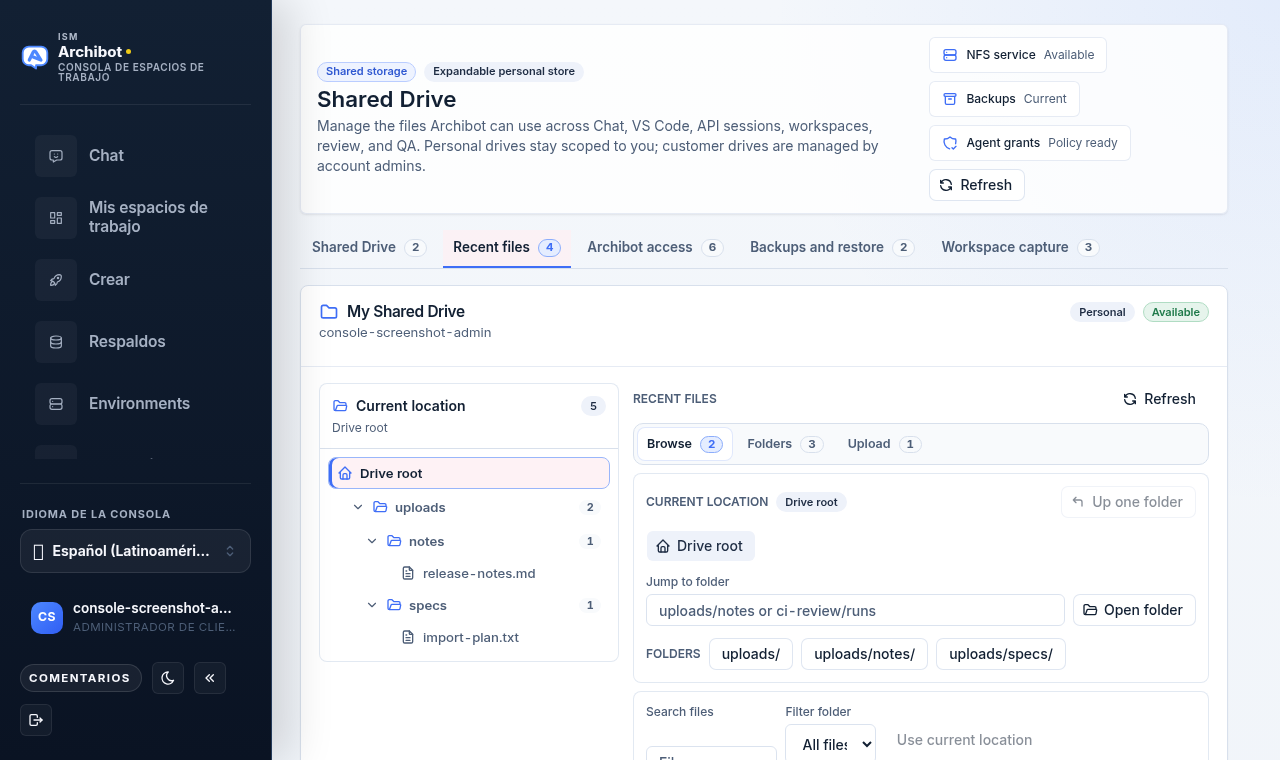
Task: Click Use current location button
Action: click(964, 740)
